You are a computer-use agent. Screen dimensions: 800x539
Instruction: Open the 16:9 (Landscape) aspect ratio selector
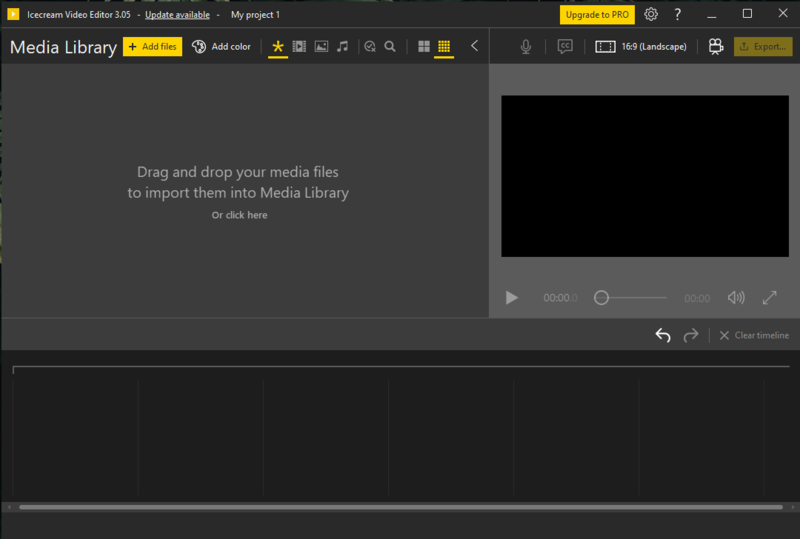point(641,46)
